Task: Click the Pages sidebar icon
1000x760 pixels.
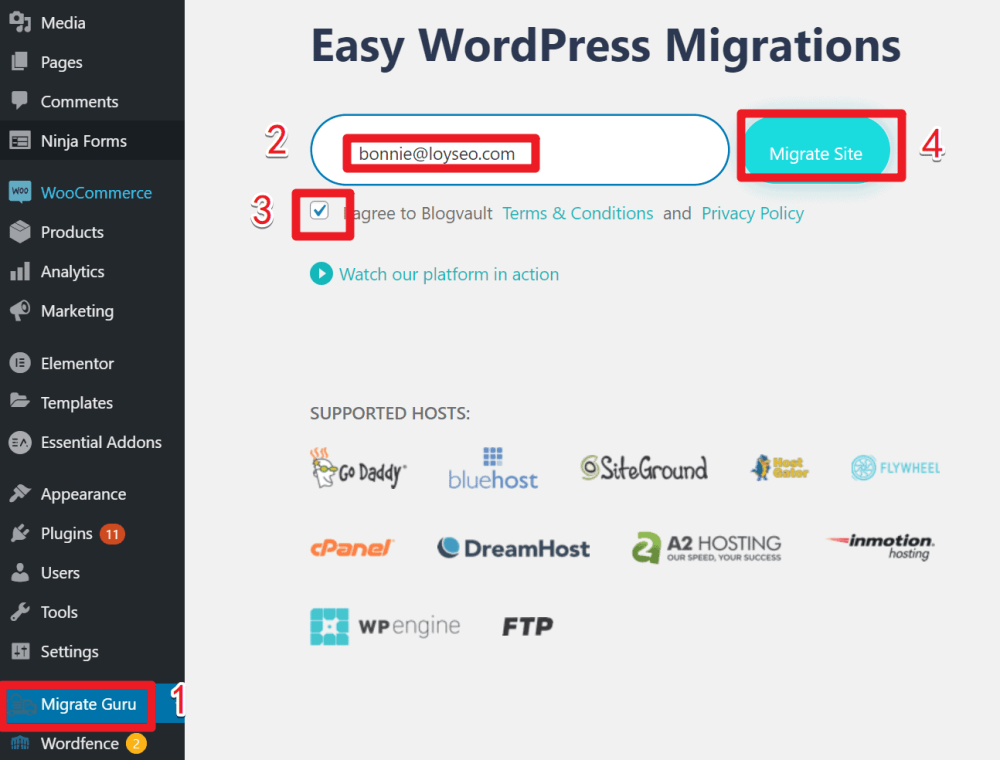Action: pos(20,62)
